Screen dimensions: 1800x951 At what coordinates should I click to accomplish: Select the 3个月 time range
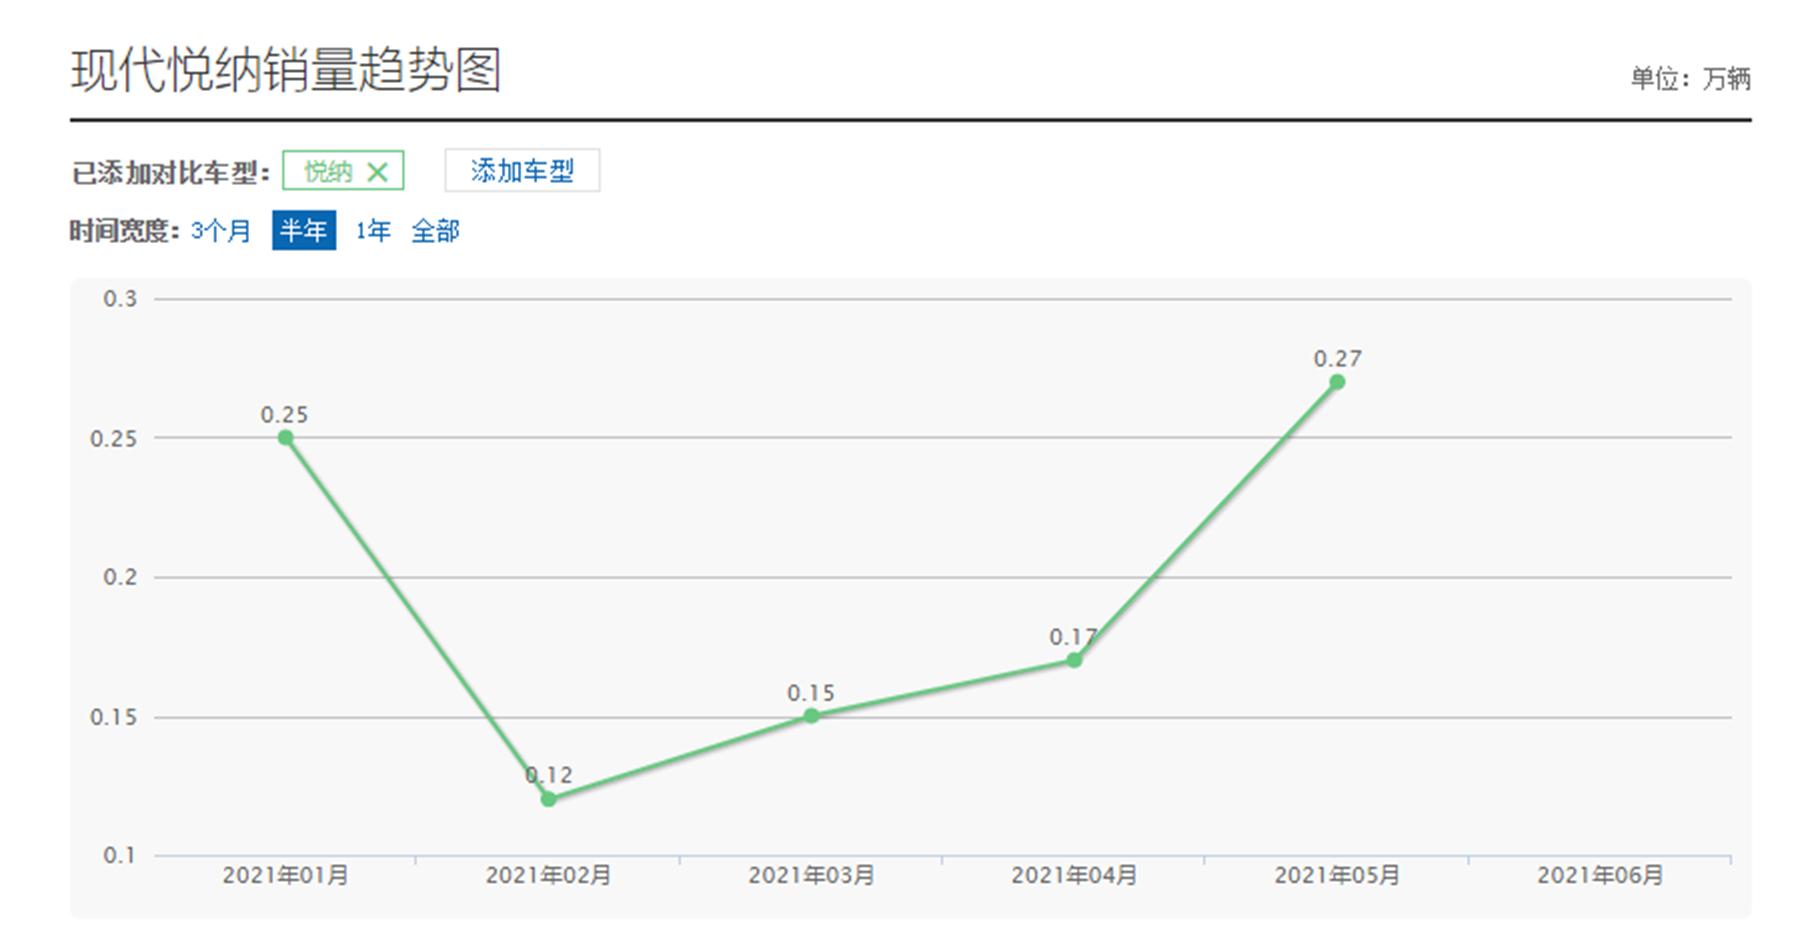(x=221, y=231)
